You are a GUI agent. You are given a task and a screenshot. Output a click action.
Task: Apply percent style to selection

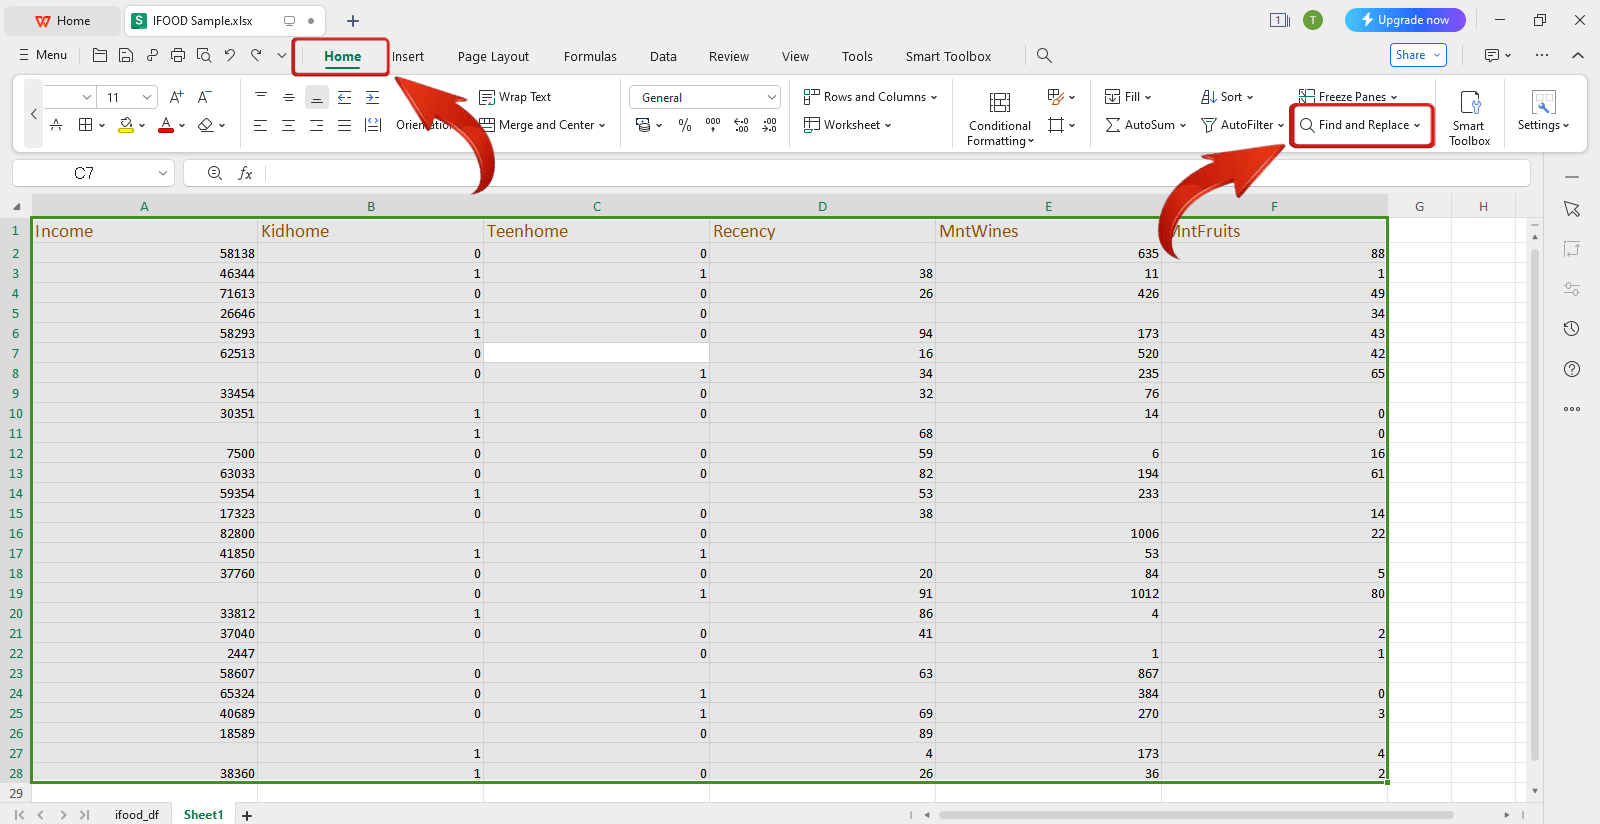point(685,125)
